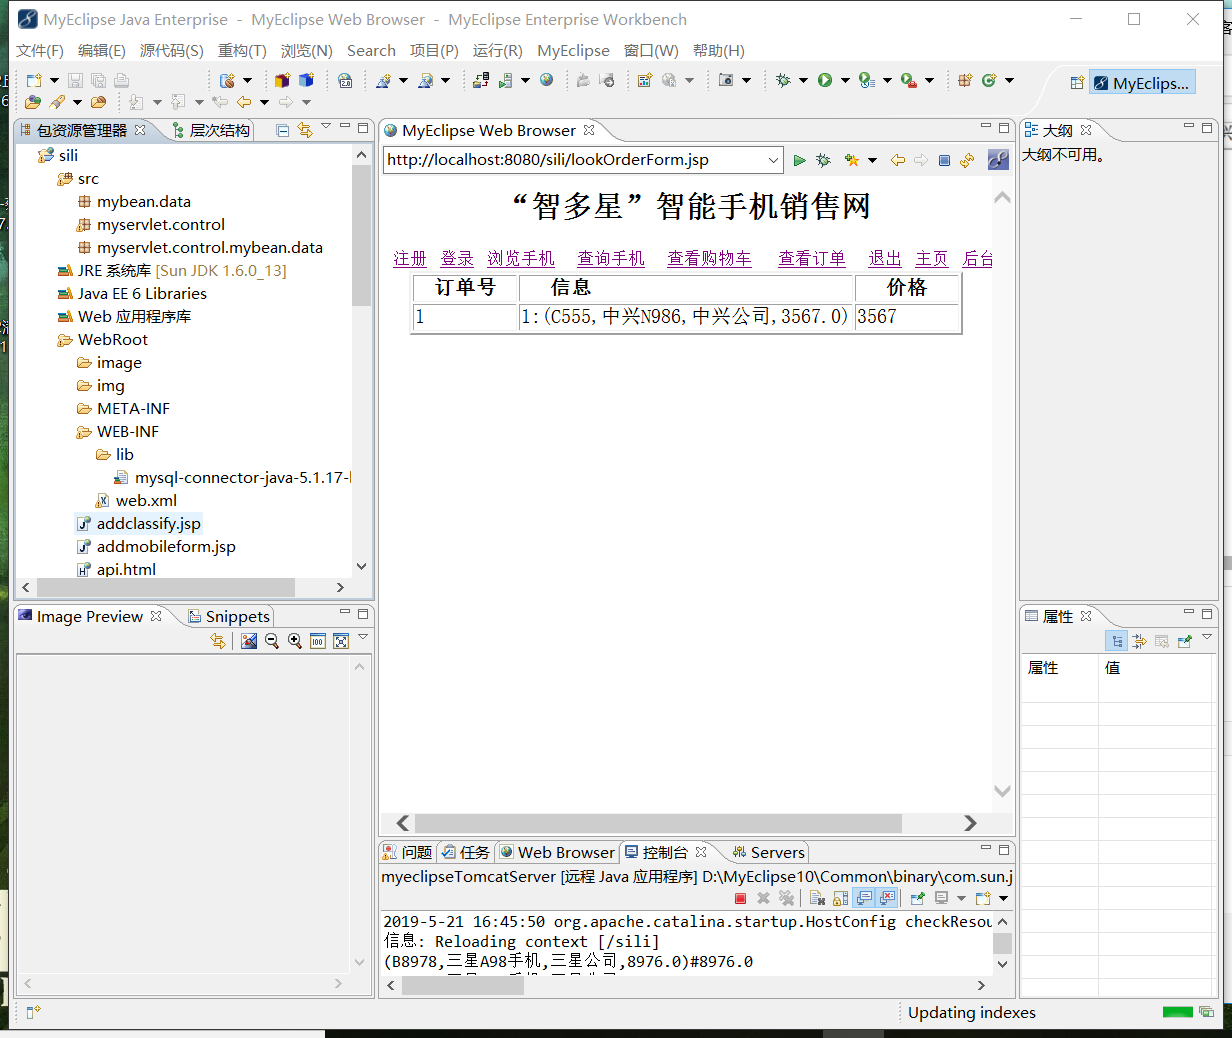Open the 文件(F) menu
Viewport: 1232px width, 1038px height.
[x=40, y=50]
